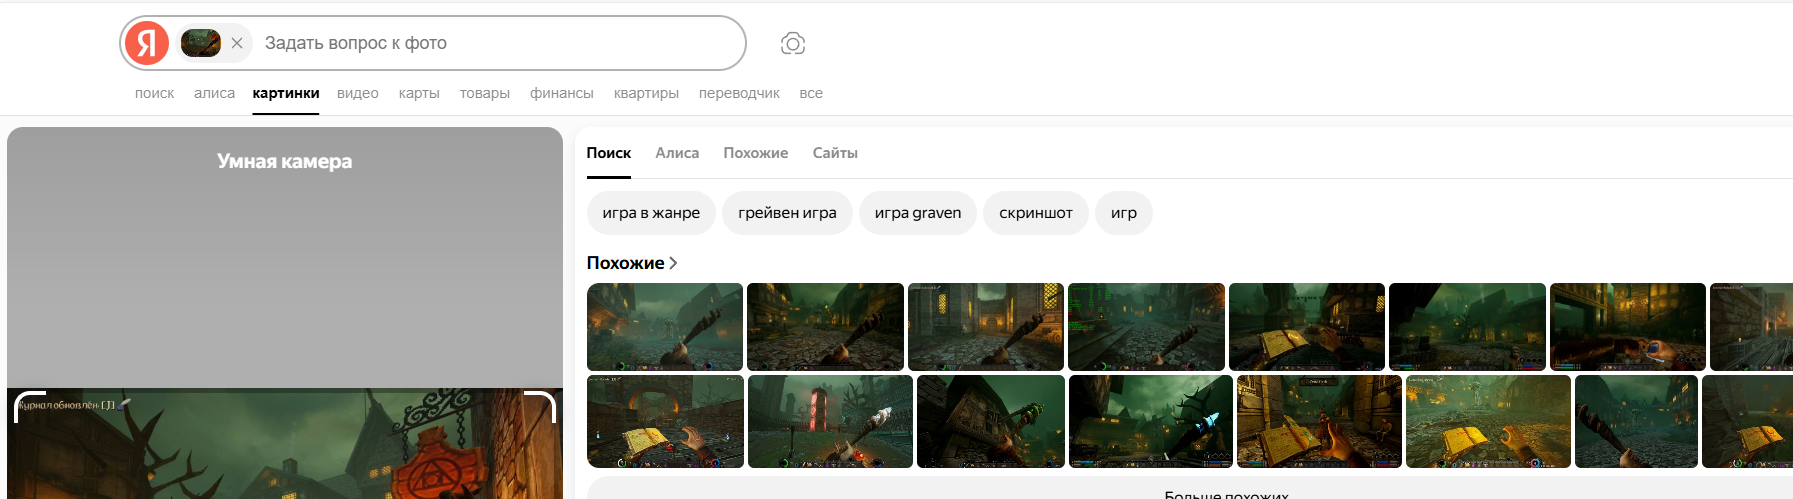The height and width of the screenshot is (499, 1793).
Task: Go to "финансы"
Action: click(562, 93)
